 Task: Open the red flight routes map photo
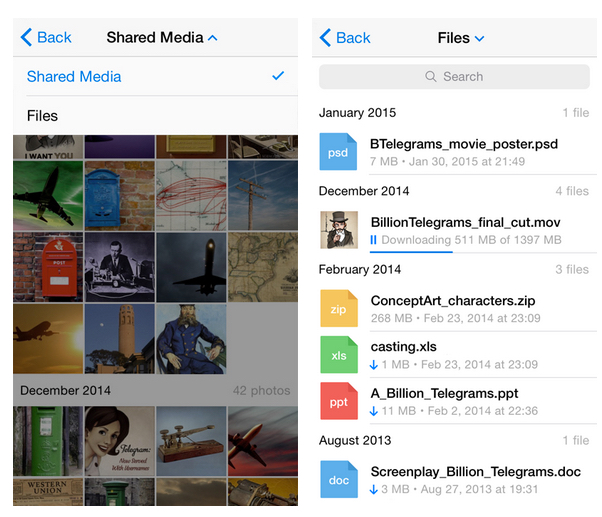191,195
